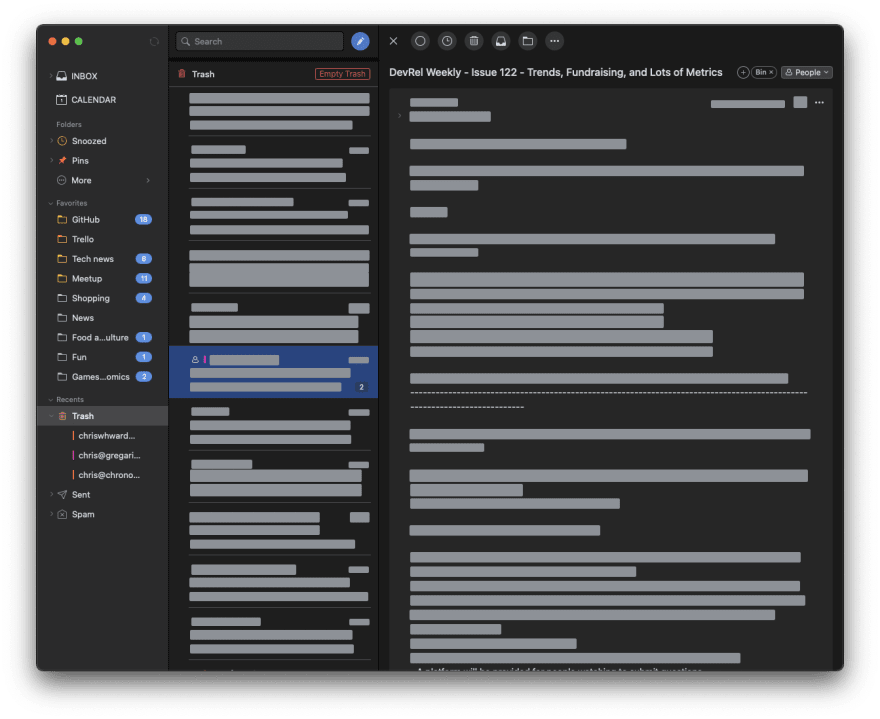Click person icon on selected email row
The width and height of the screenshot is (880, 719).
(195, 359)
